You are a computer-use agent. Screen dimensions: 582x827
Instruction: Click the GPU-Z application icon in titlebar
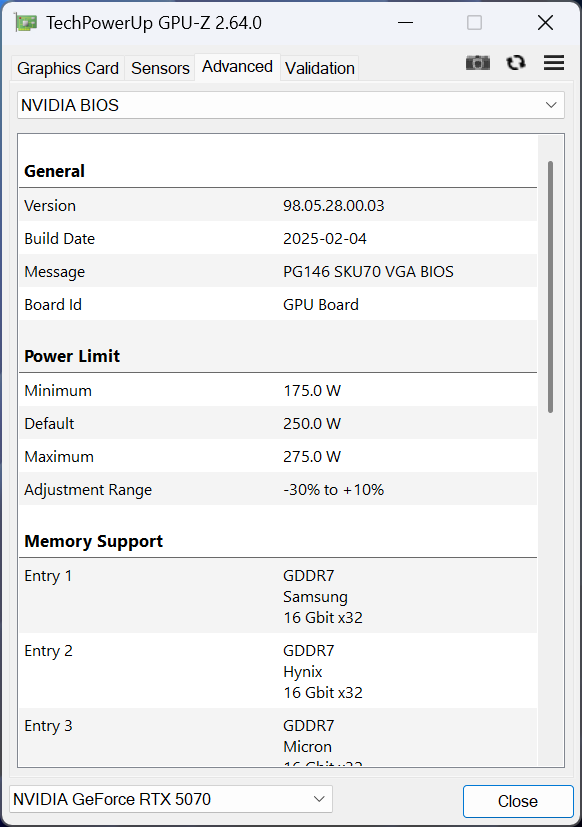point(27,21)
